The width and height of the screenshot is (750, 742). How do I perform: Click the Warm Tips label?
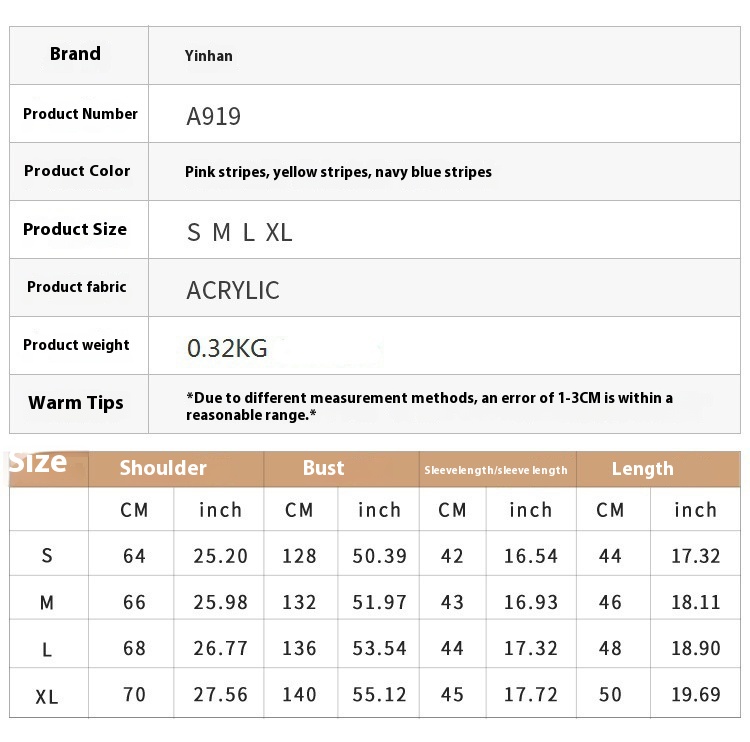[x=76, y=403]
